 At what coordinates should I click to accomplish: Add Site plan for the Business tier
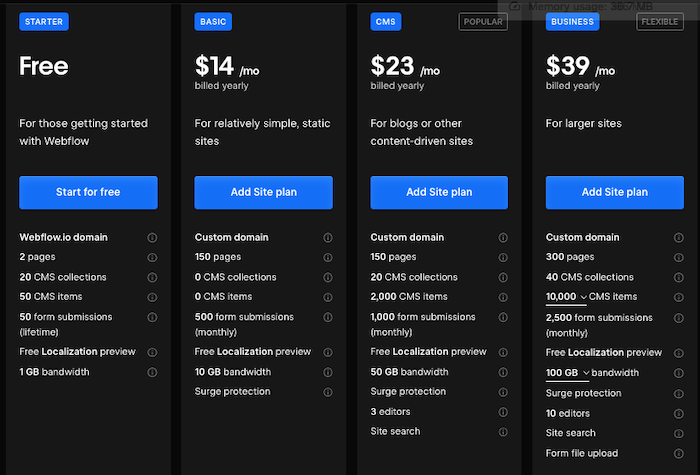point(615,192)
